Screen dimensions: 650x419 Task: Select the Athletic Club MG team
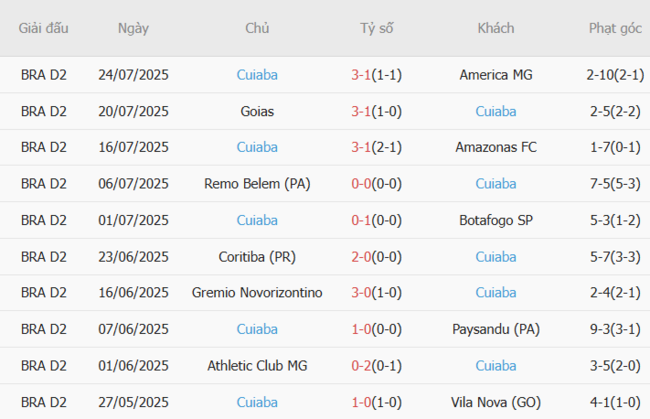[x=257, y=366]
